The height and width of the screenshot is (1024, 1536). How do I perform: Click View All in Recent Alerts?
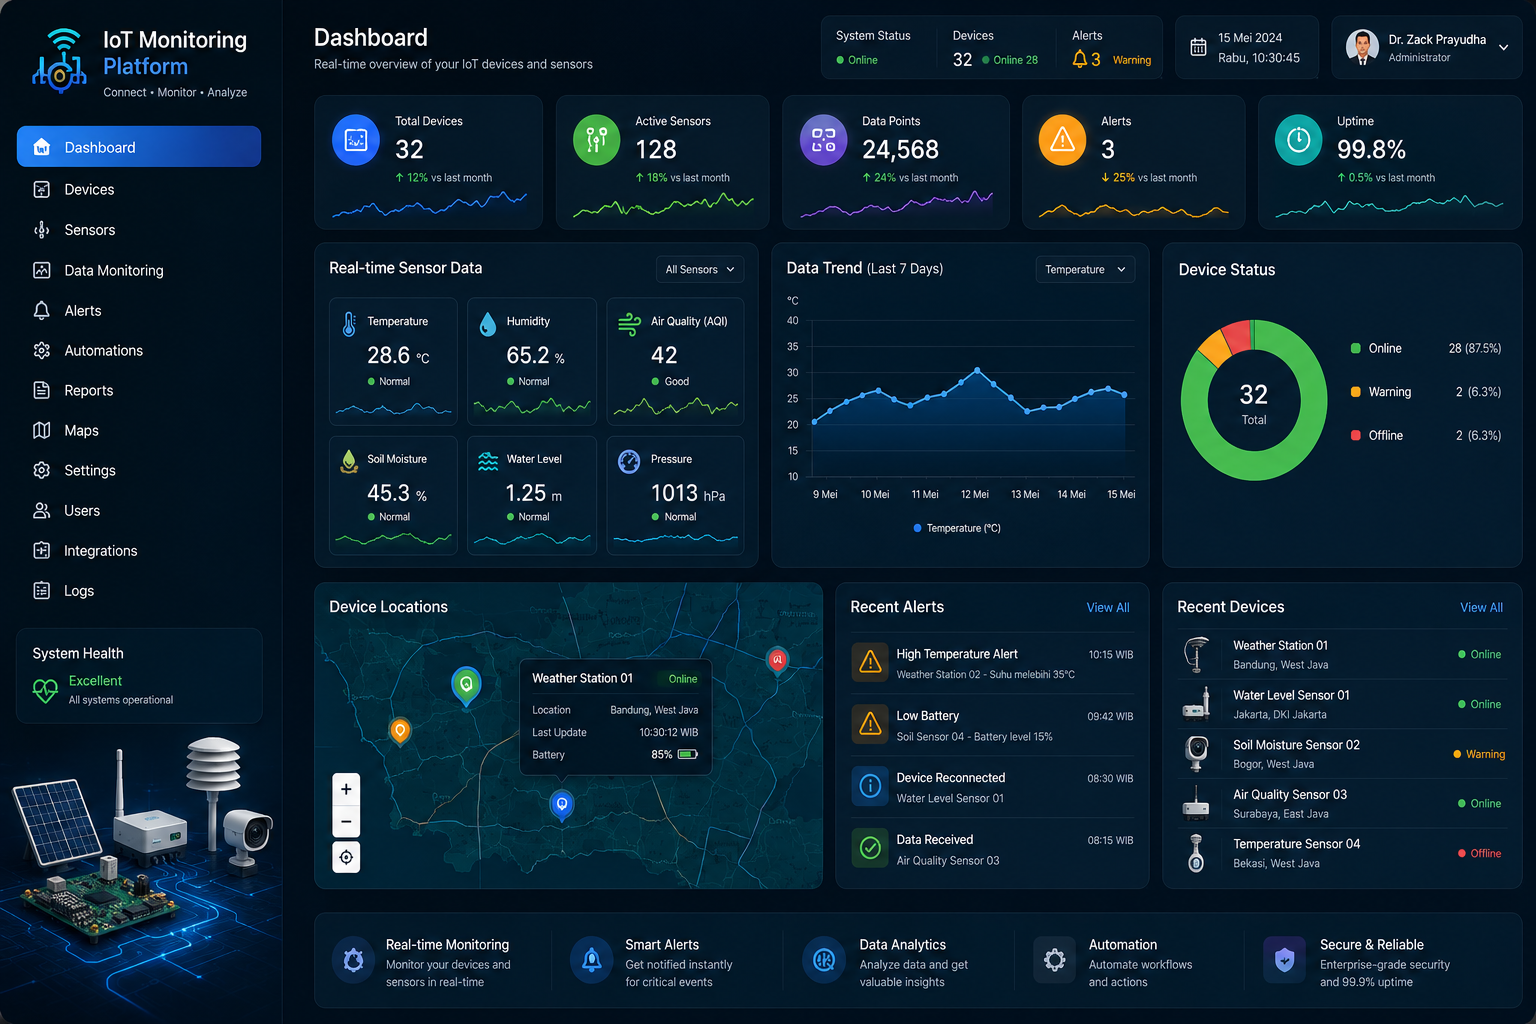pos(1108,607)
